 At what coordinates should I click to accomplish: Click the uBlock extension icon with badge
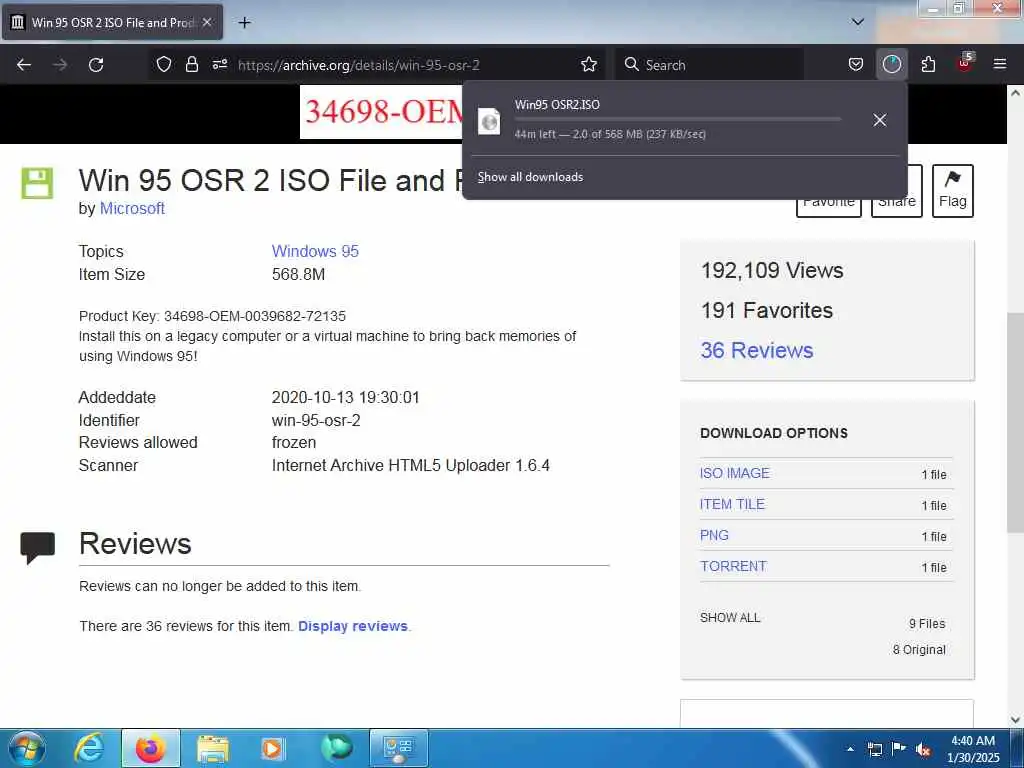click(x=965, y=63)
